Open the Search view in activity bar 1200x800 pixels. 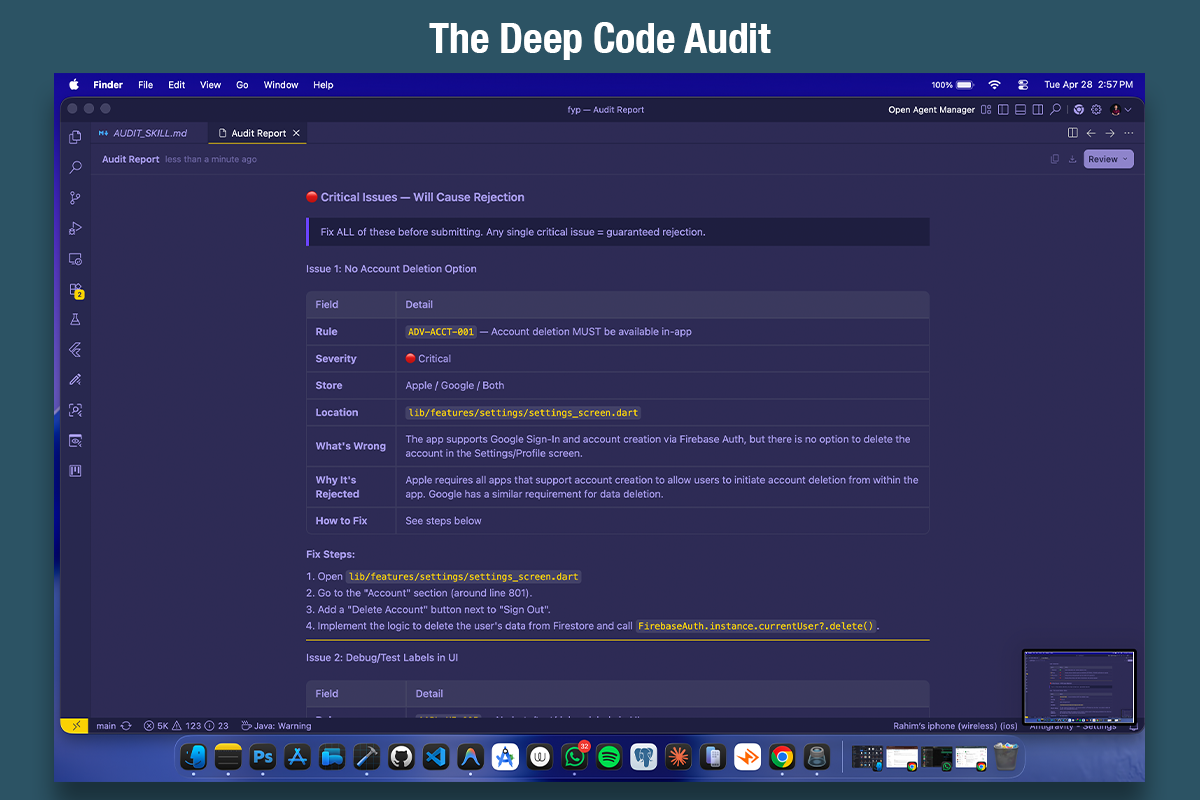point(75,168)
